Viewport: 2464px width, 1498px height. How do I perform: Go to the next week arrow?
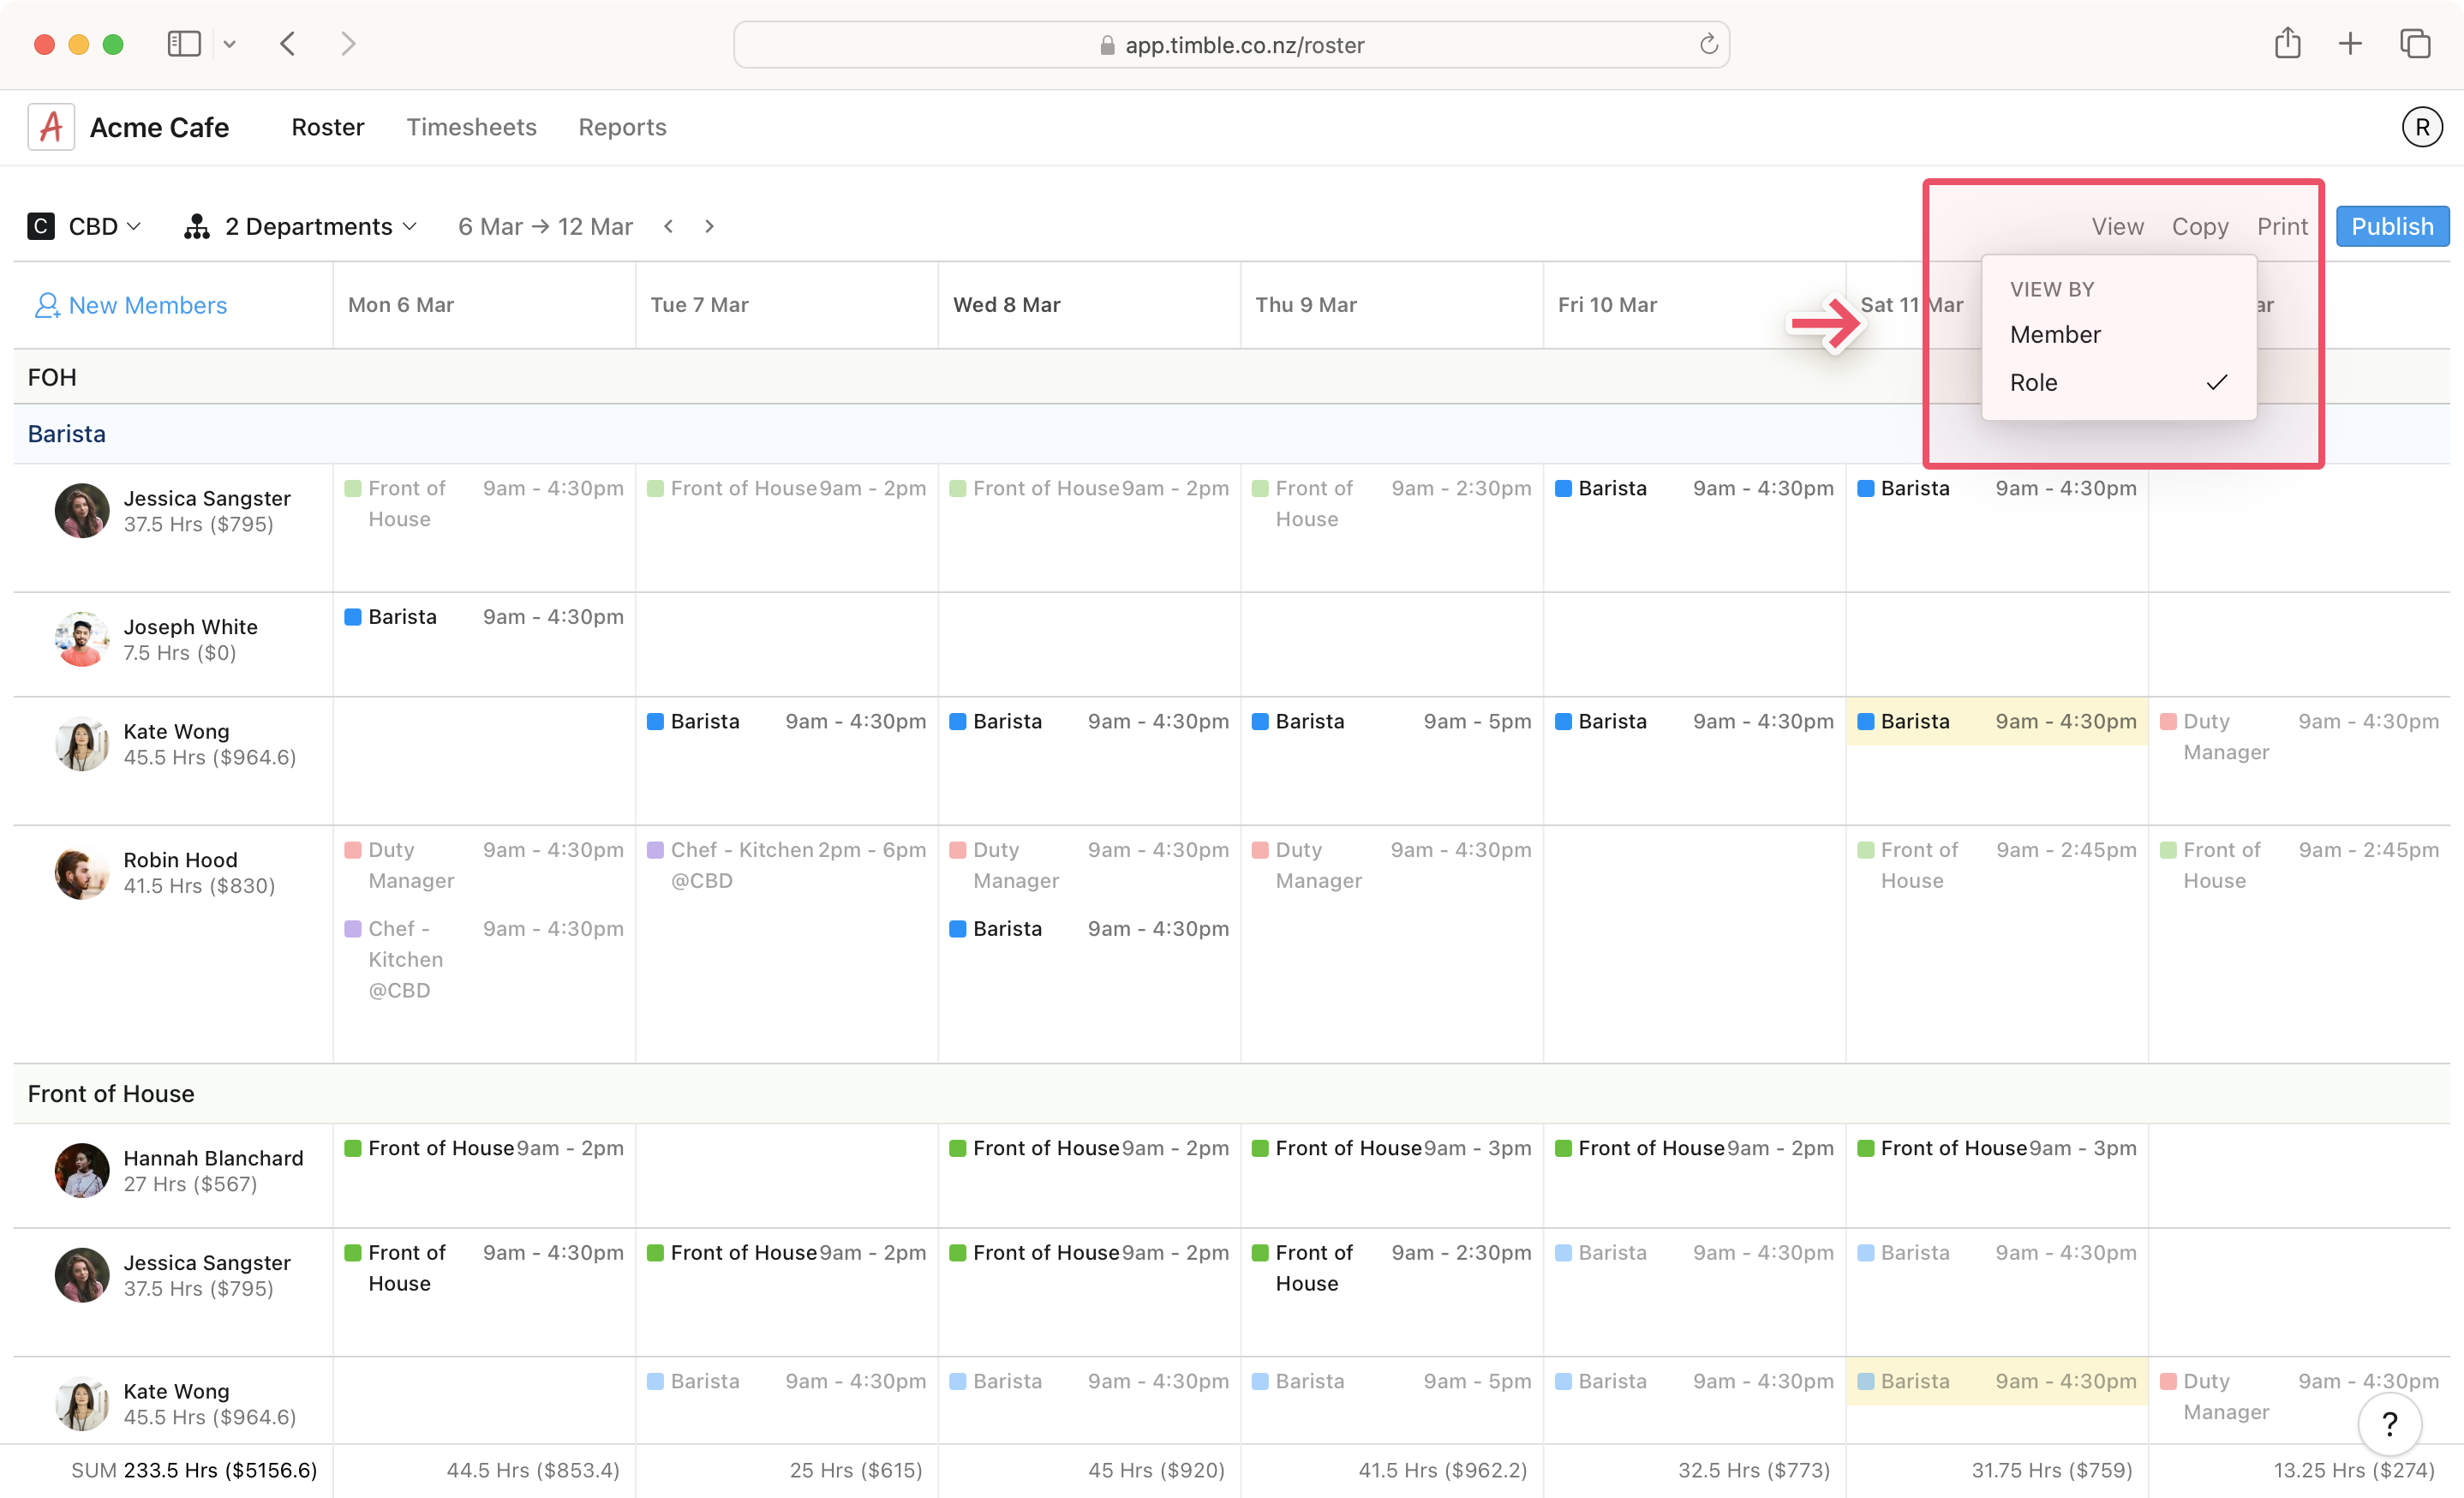click(x=709, y=227)
